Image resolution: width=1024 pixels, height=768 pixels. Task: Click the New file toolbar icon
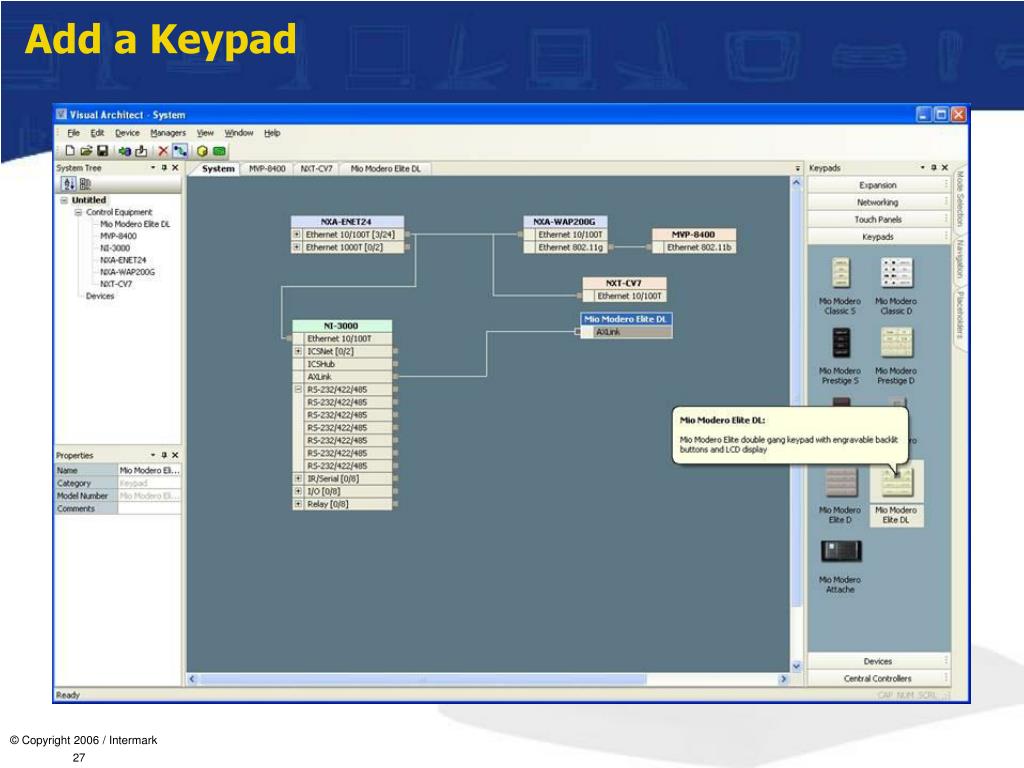[70, 151]
